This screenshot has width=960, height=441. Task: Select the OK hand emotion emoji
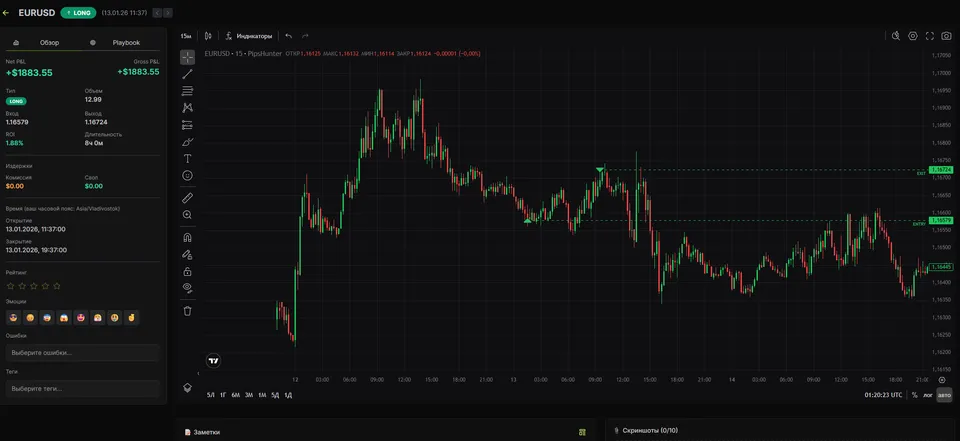pos(131,318)
